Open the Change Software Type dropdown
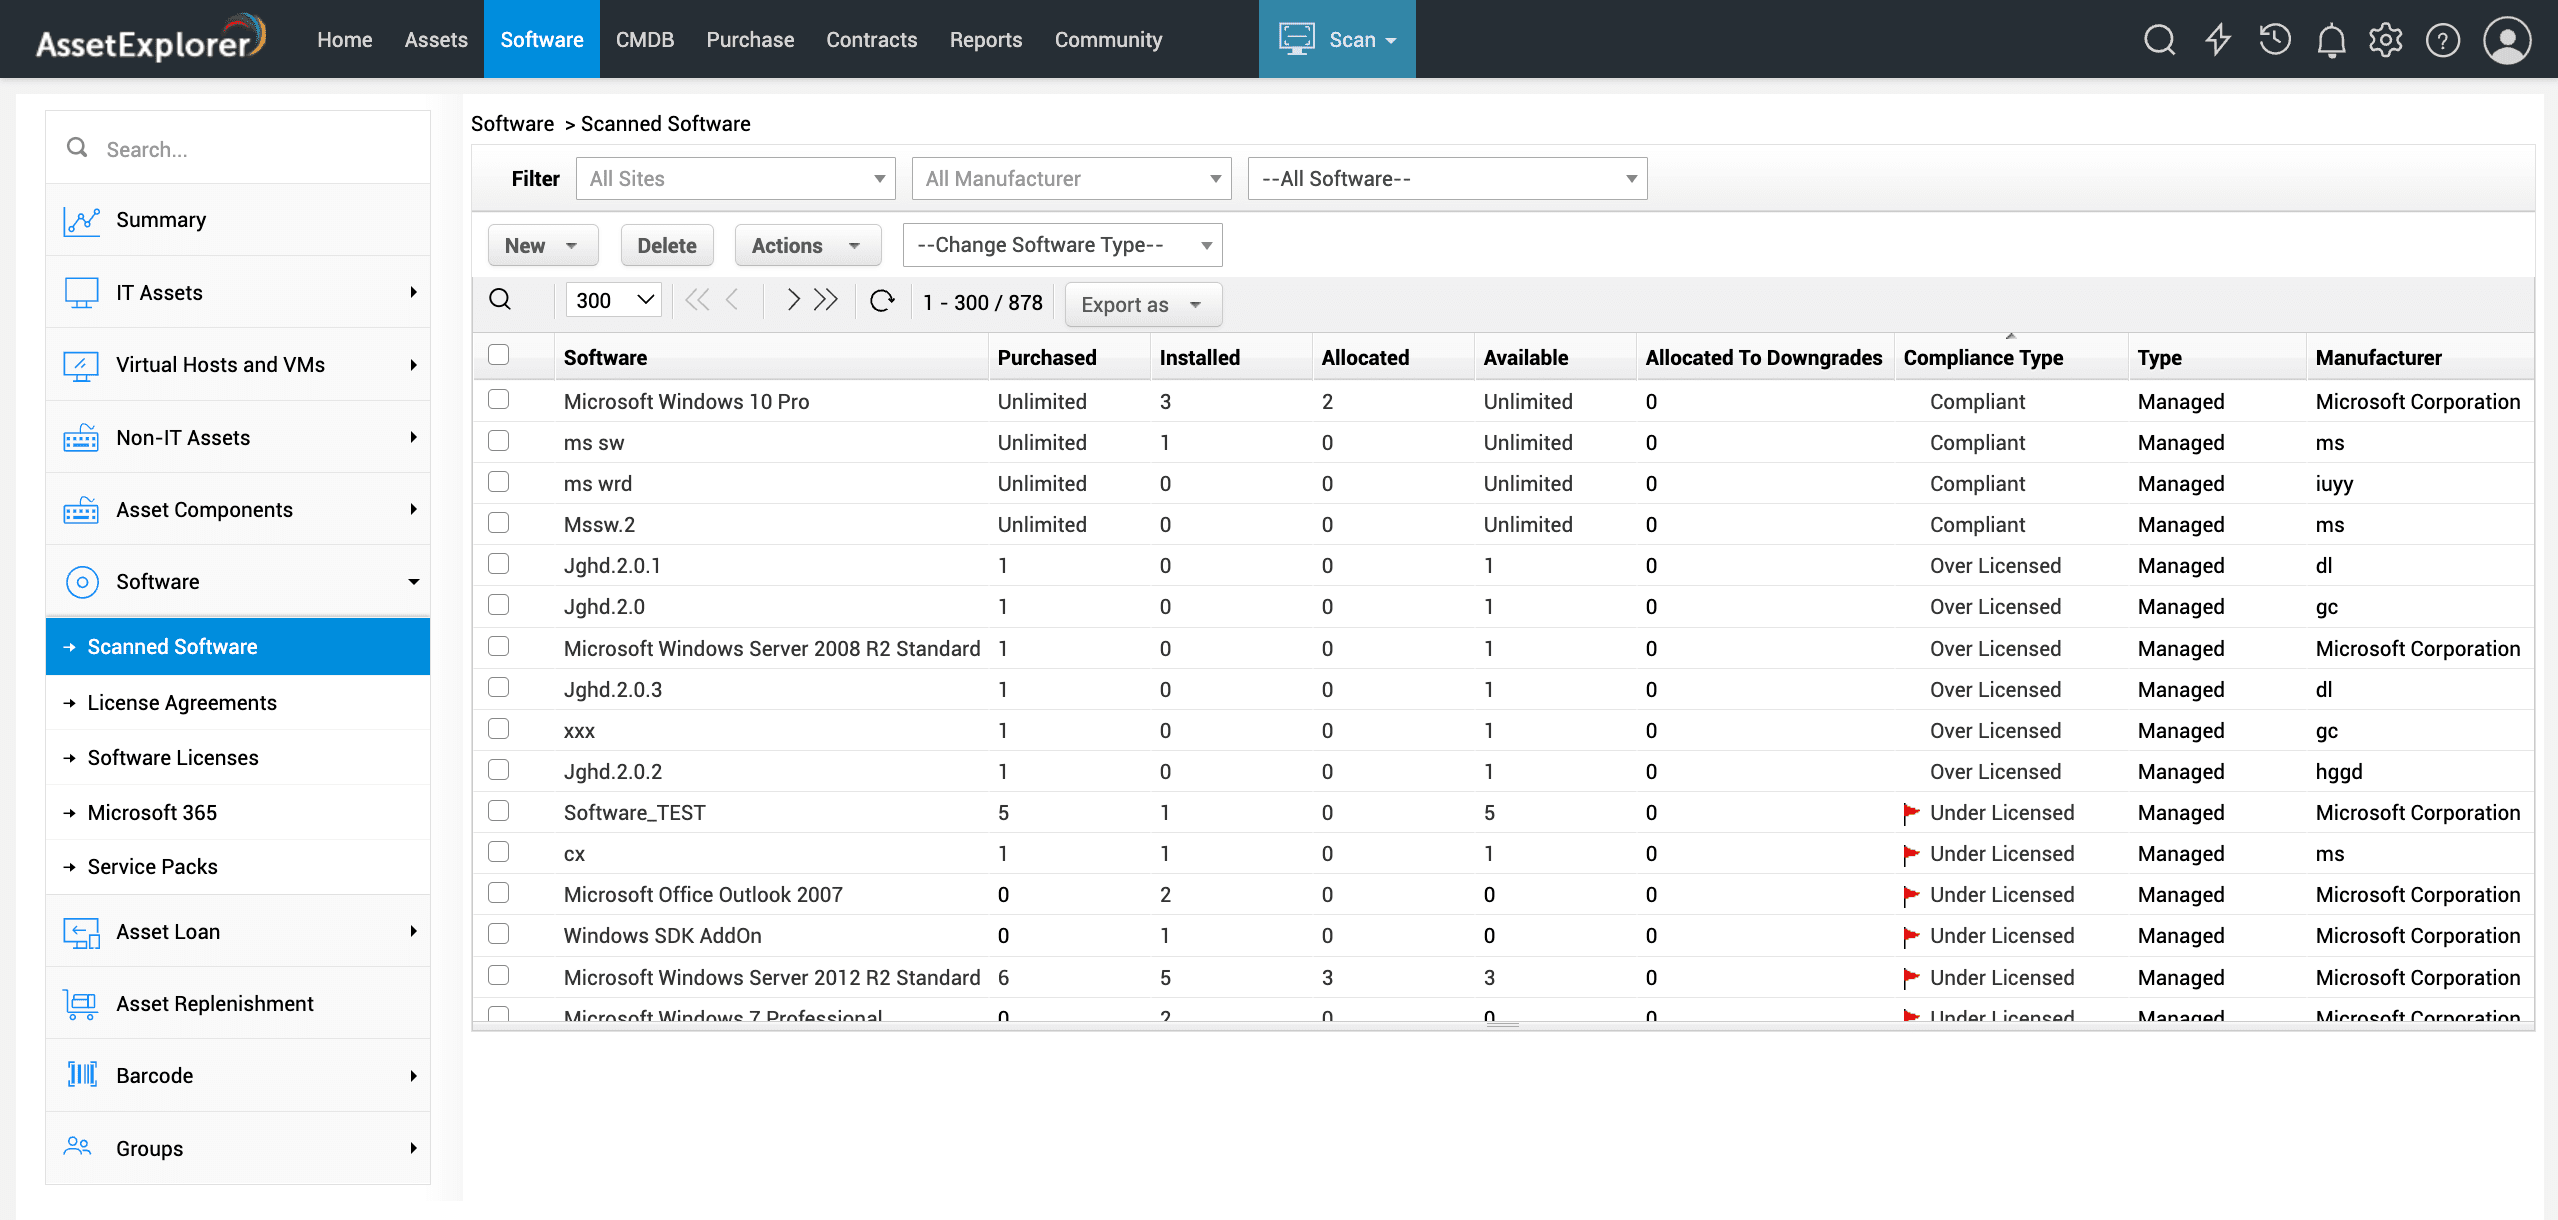 click(1062, 246)
